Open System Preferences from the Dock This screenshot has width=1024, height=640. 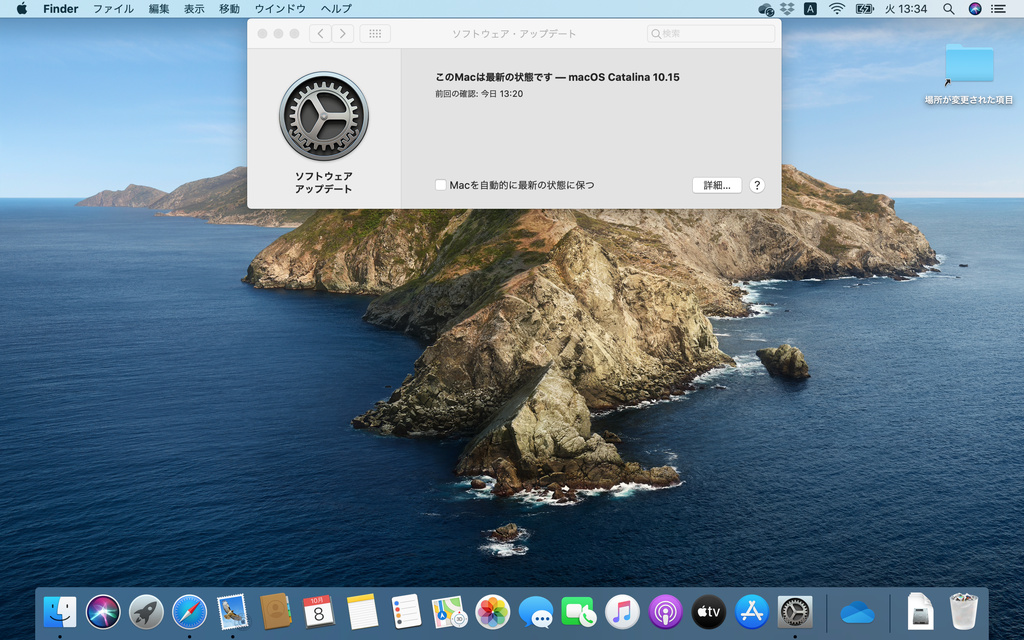point(793,611)
